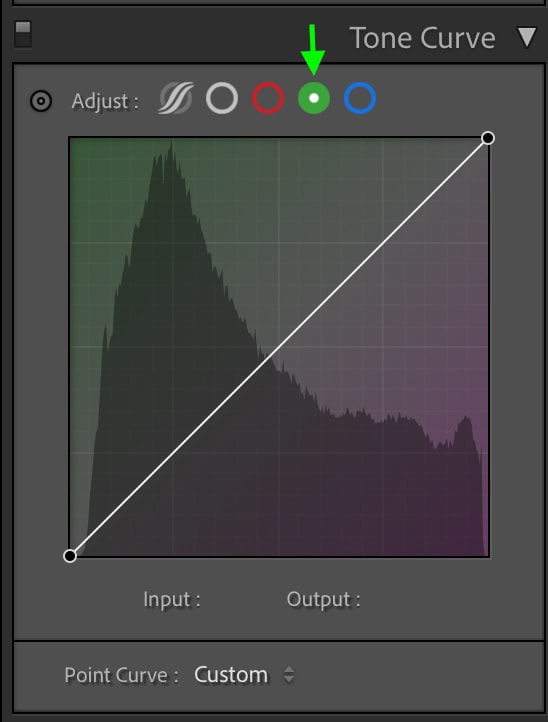
Task: Add a point at the curve's midpoint
Action: point(279,347)
